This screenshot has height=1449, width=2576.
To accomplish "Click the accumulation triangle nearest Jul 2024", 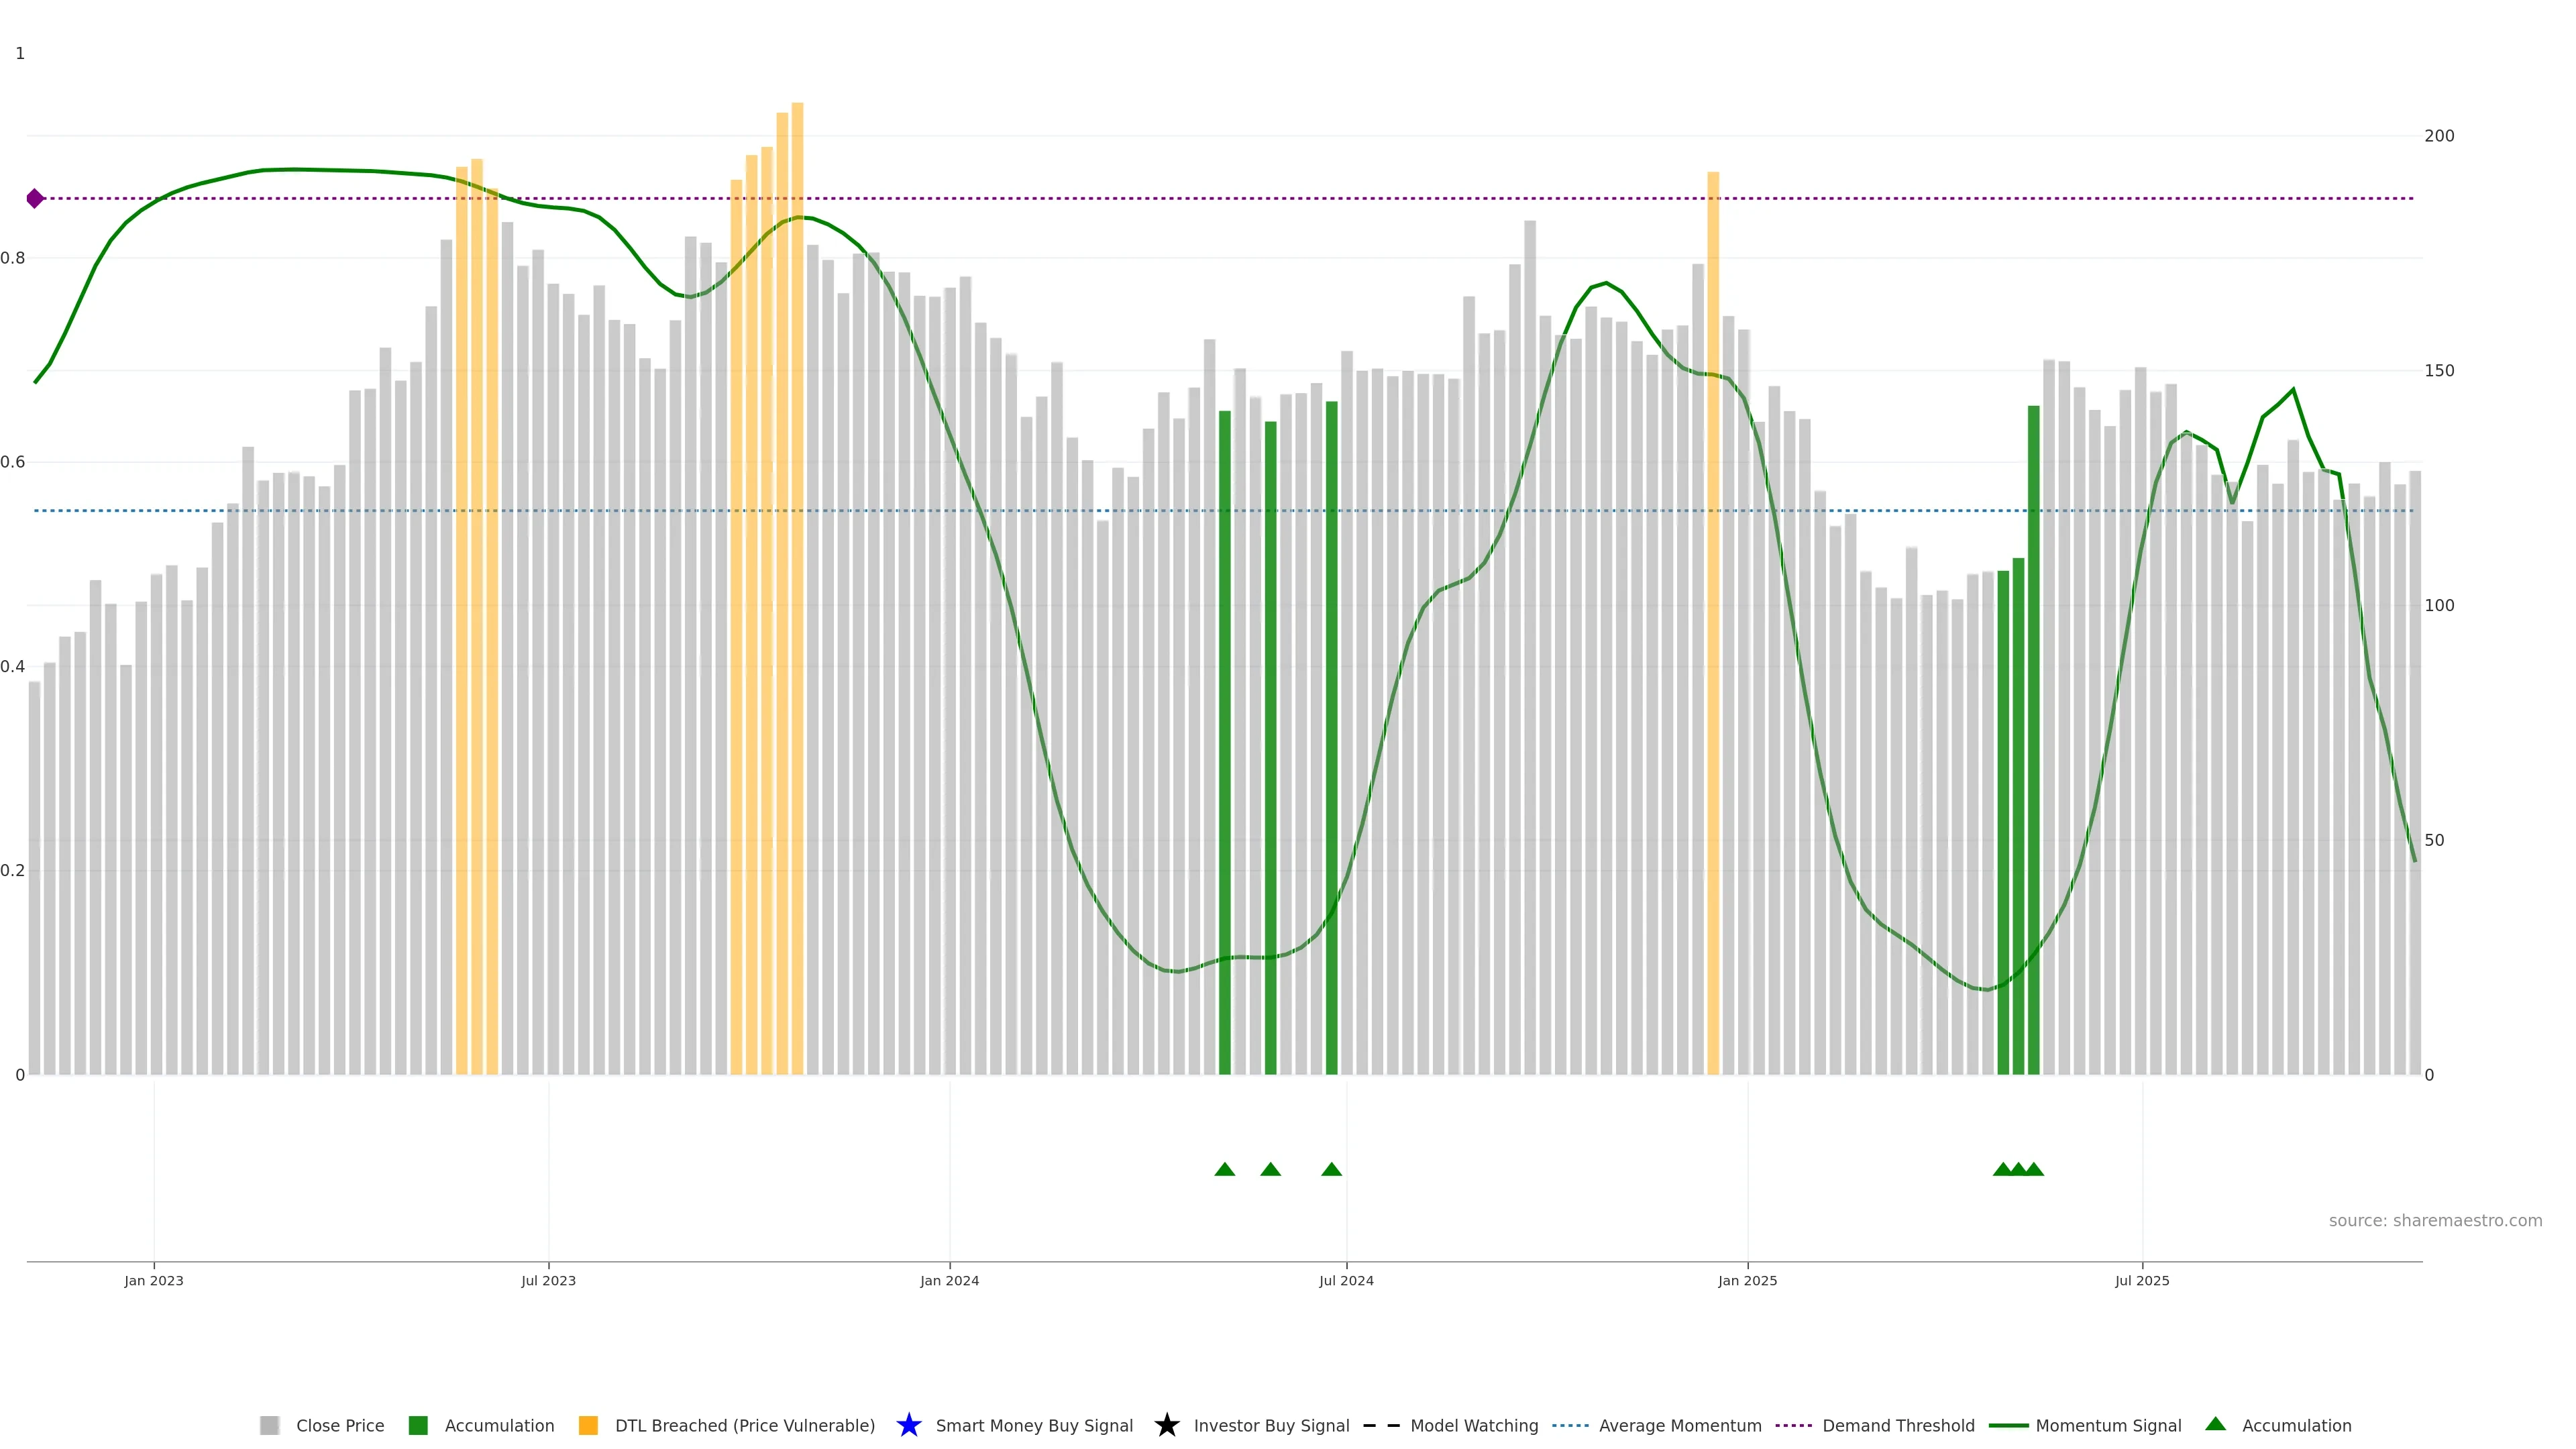I will pos(1331,1169).
